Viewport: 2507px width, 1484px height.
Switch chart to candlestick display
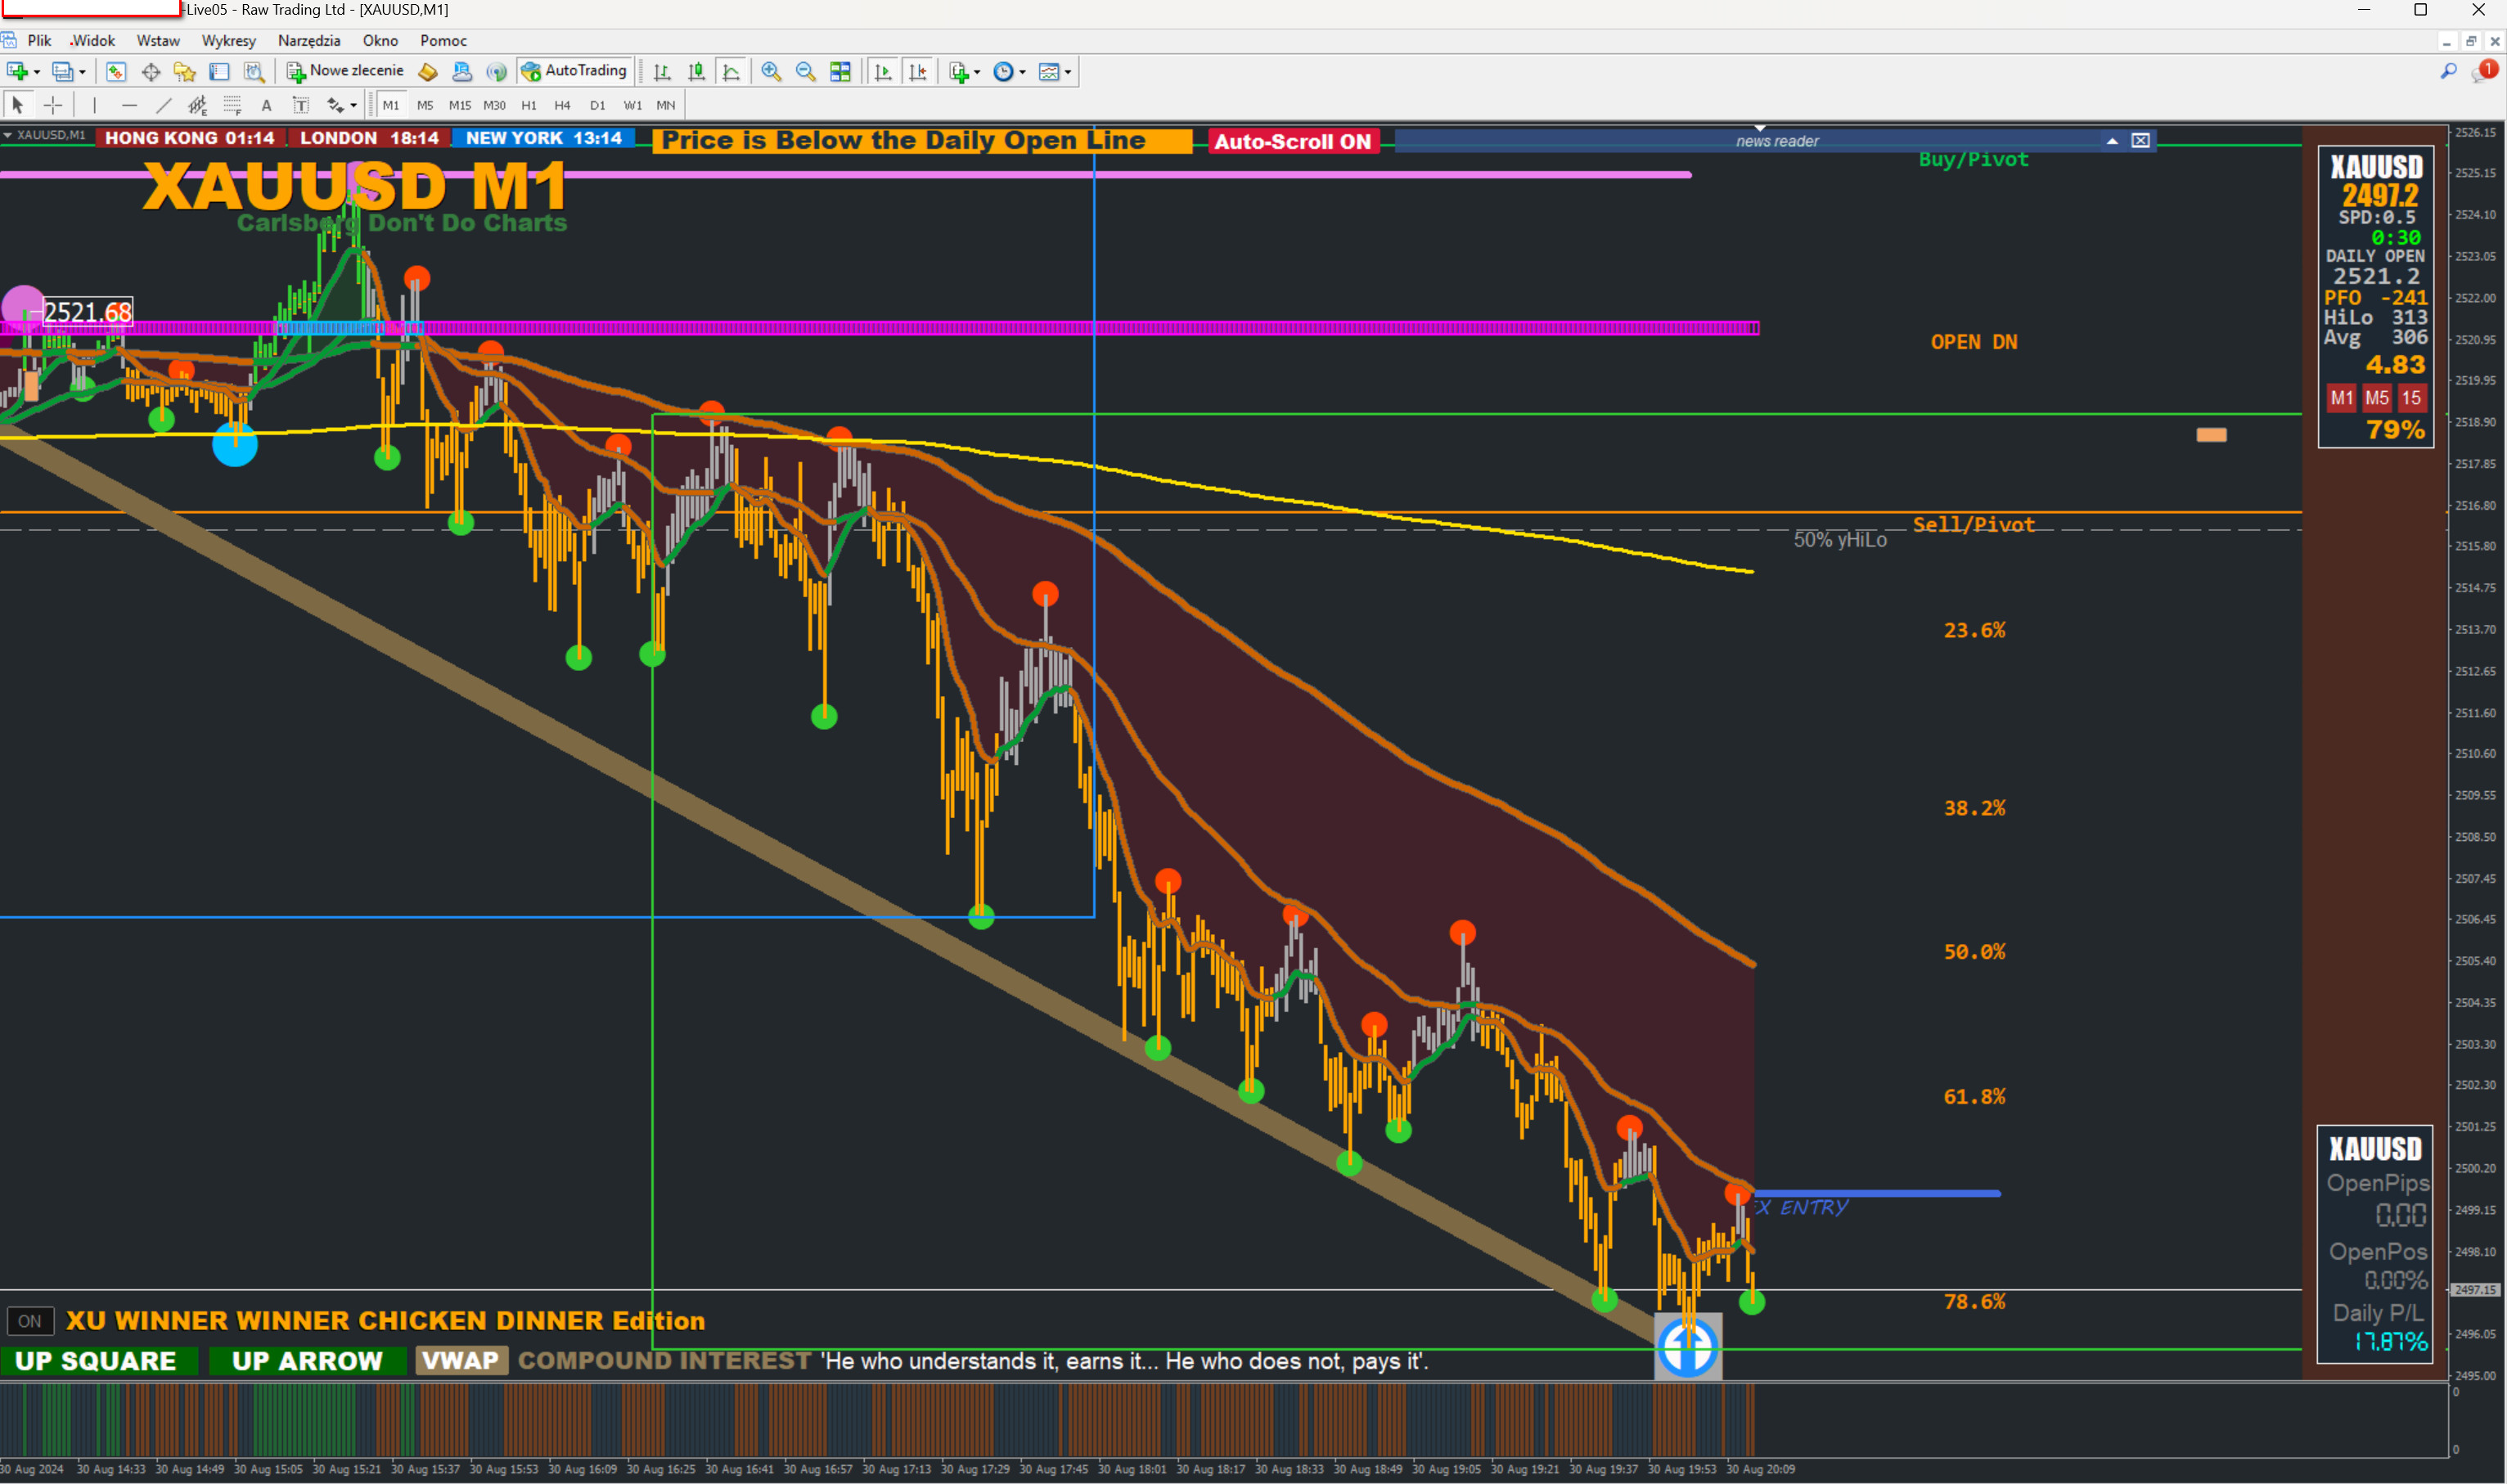[697, 71]
